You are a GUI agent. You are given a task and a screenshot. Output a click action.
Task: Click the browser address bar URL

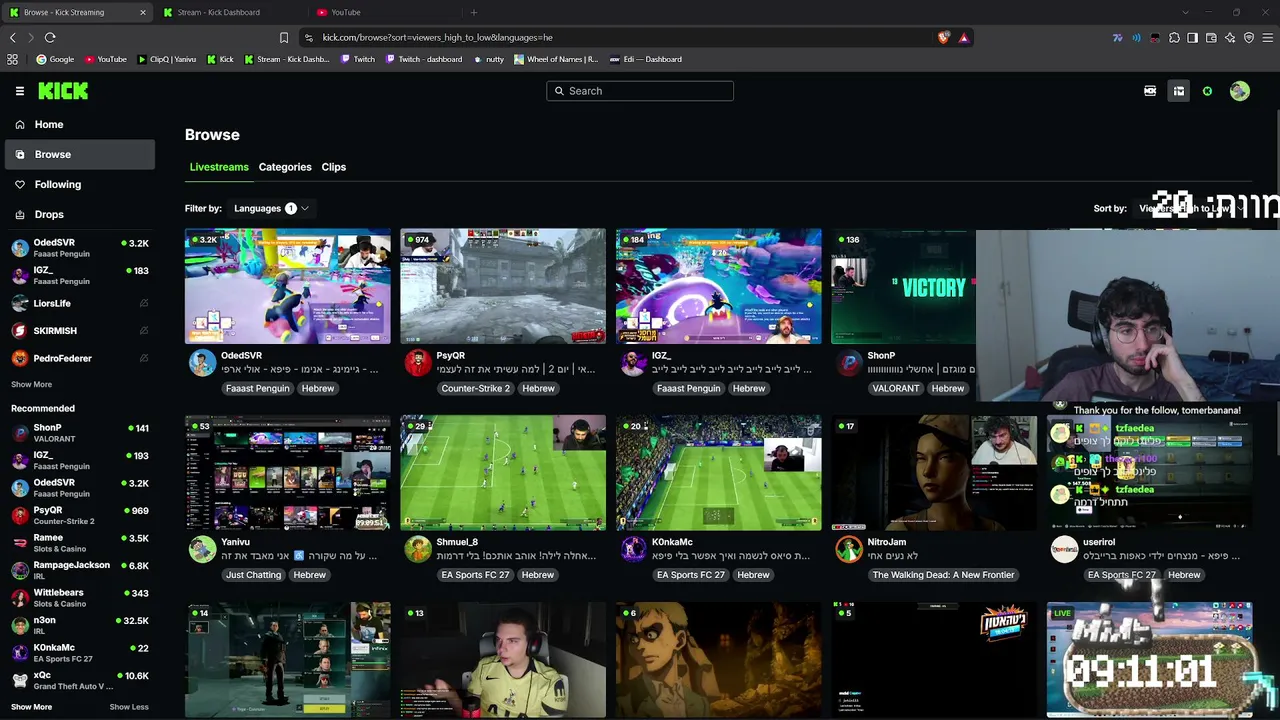coord(437,37)
